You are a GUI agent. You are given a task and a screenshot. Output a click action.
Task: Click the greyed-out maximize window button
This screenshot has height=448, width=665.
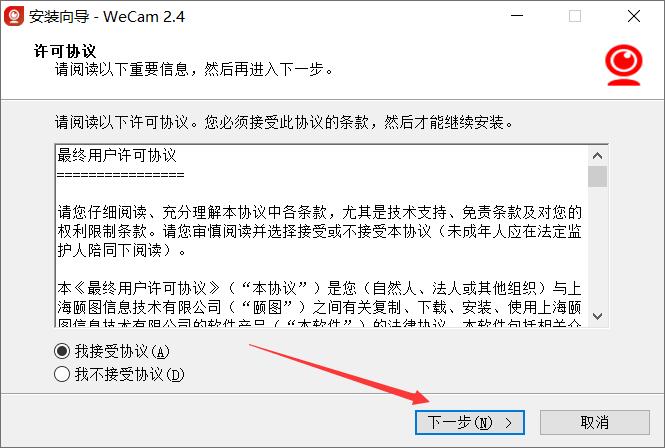(575, 16)
